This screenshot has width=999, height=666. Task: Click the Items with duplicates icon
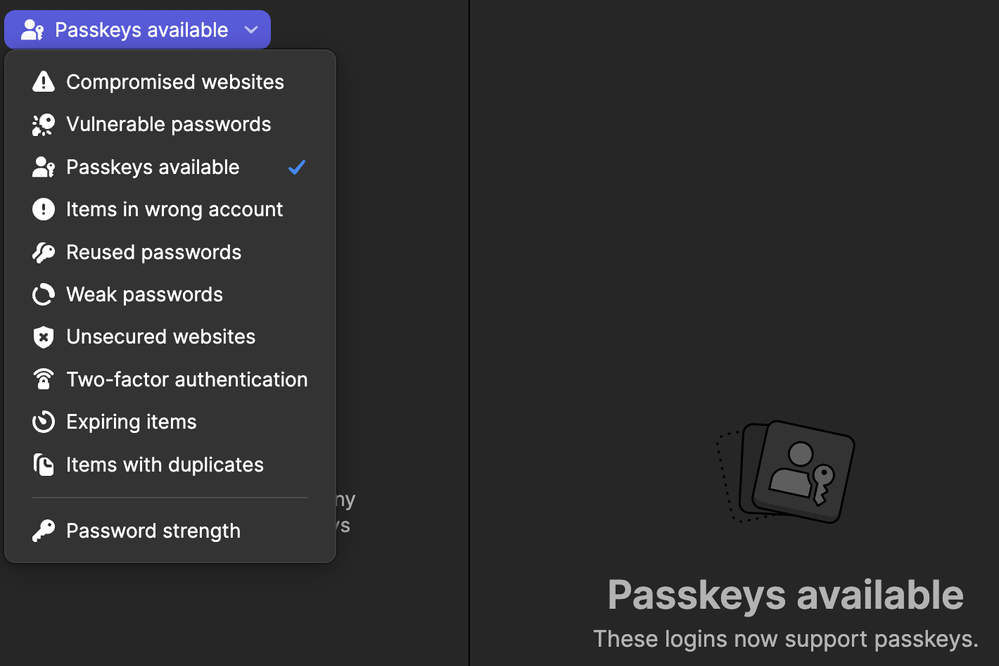pyautogui.click(x=43, y=465)
